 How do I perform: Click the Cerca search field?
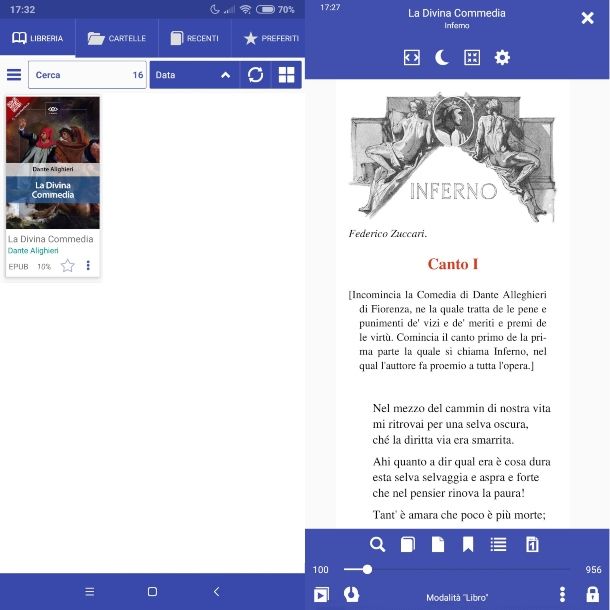click(x=88, y=75)
